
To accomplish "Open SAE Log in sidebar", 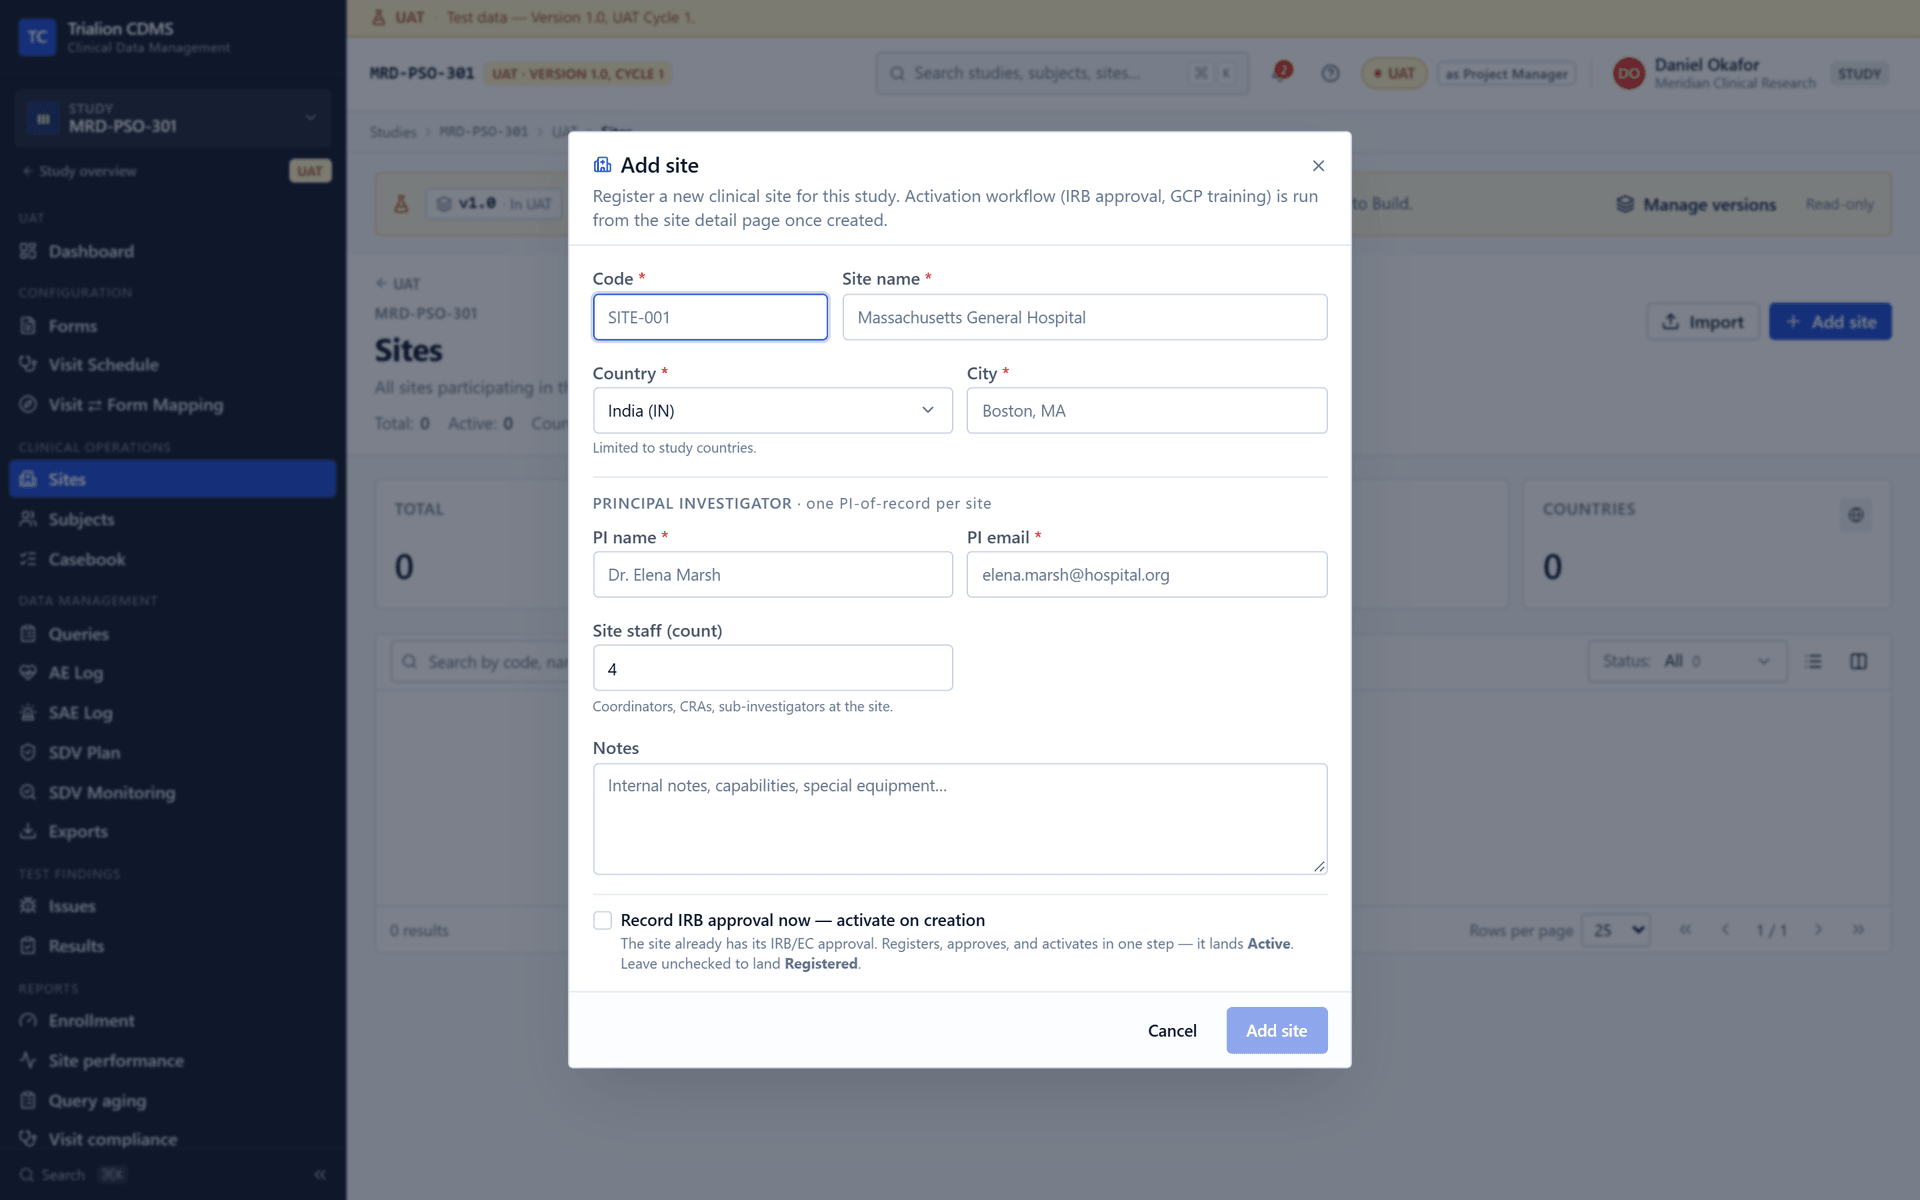I will click(x=173, y=713).
